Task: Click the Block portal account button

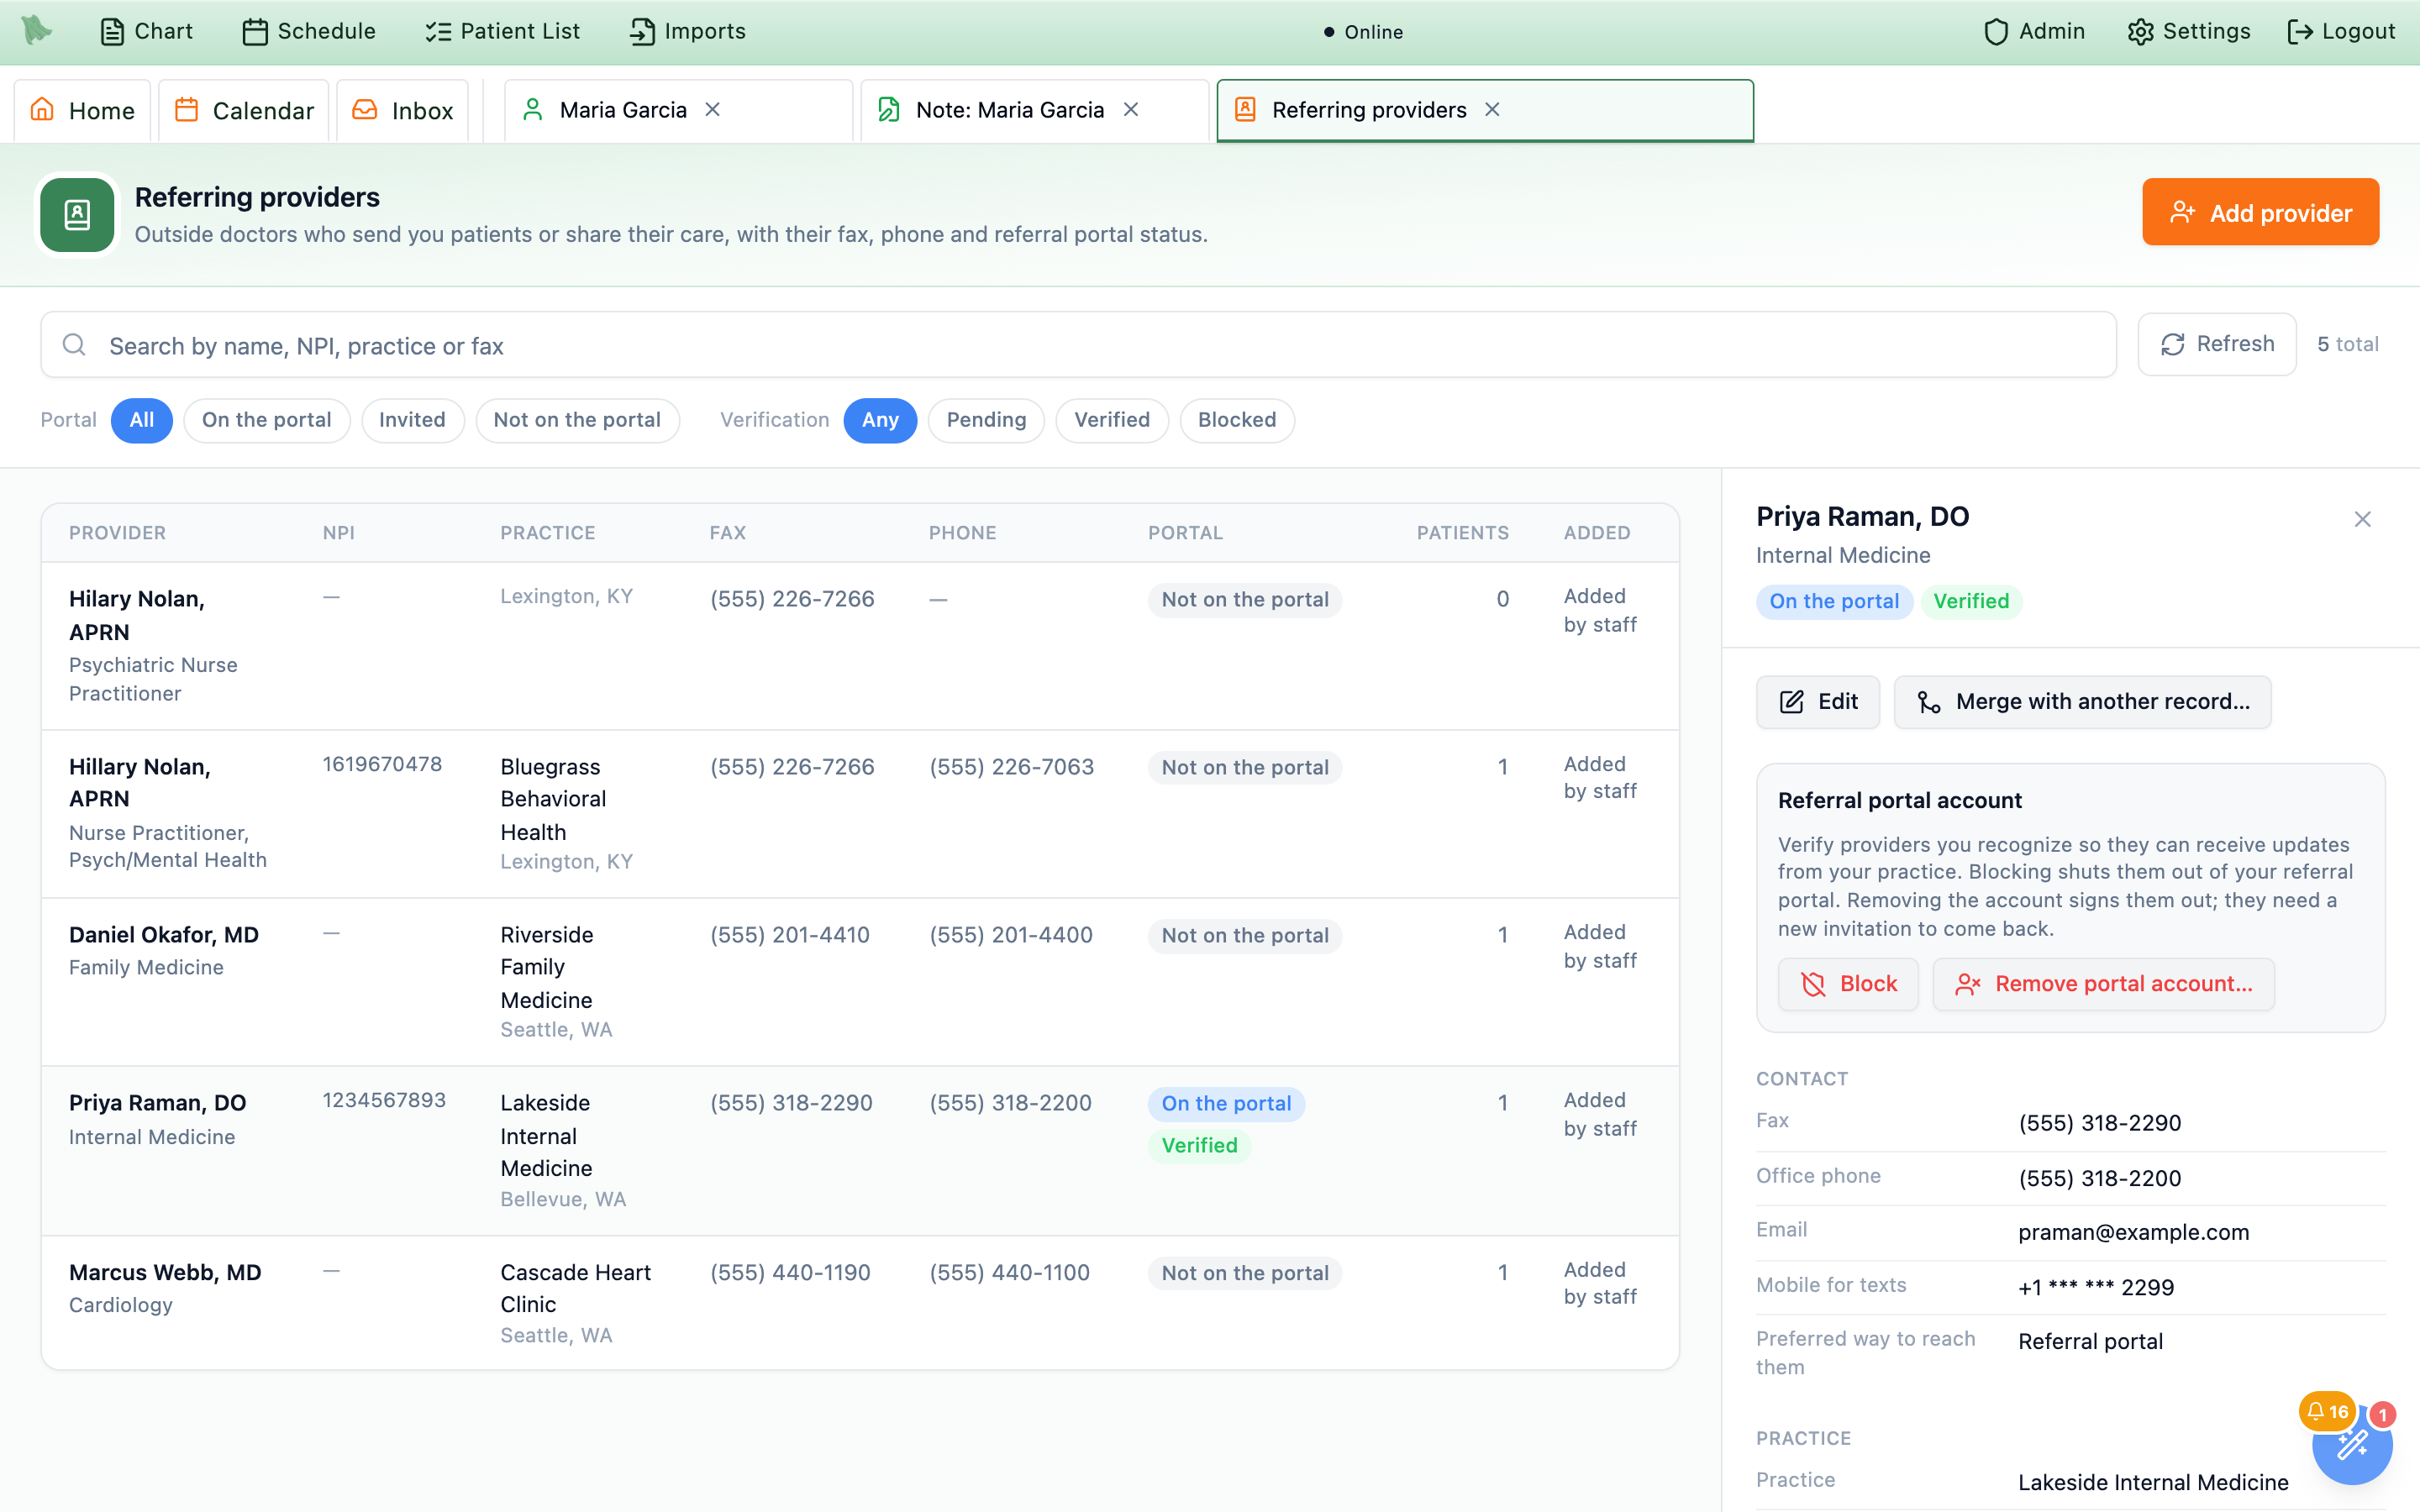Action: click(x=1848, y=984)
